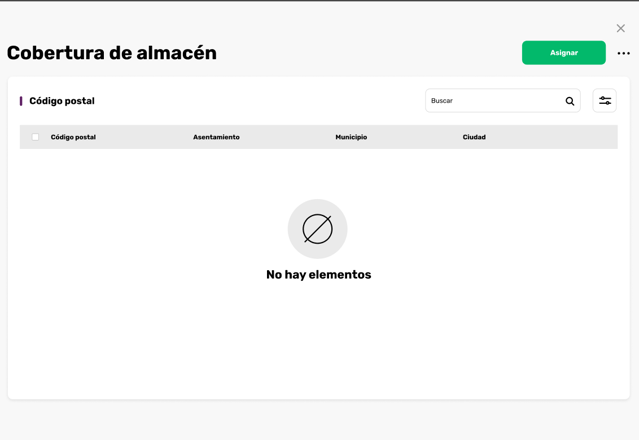Click the 'Cobertura de almacén' title
Screen dimensions: 639x440
pos(112,53)
